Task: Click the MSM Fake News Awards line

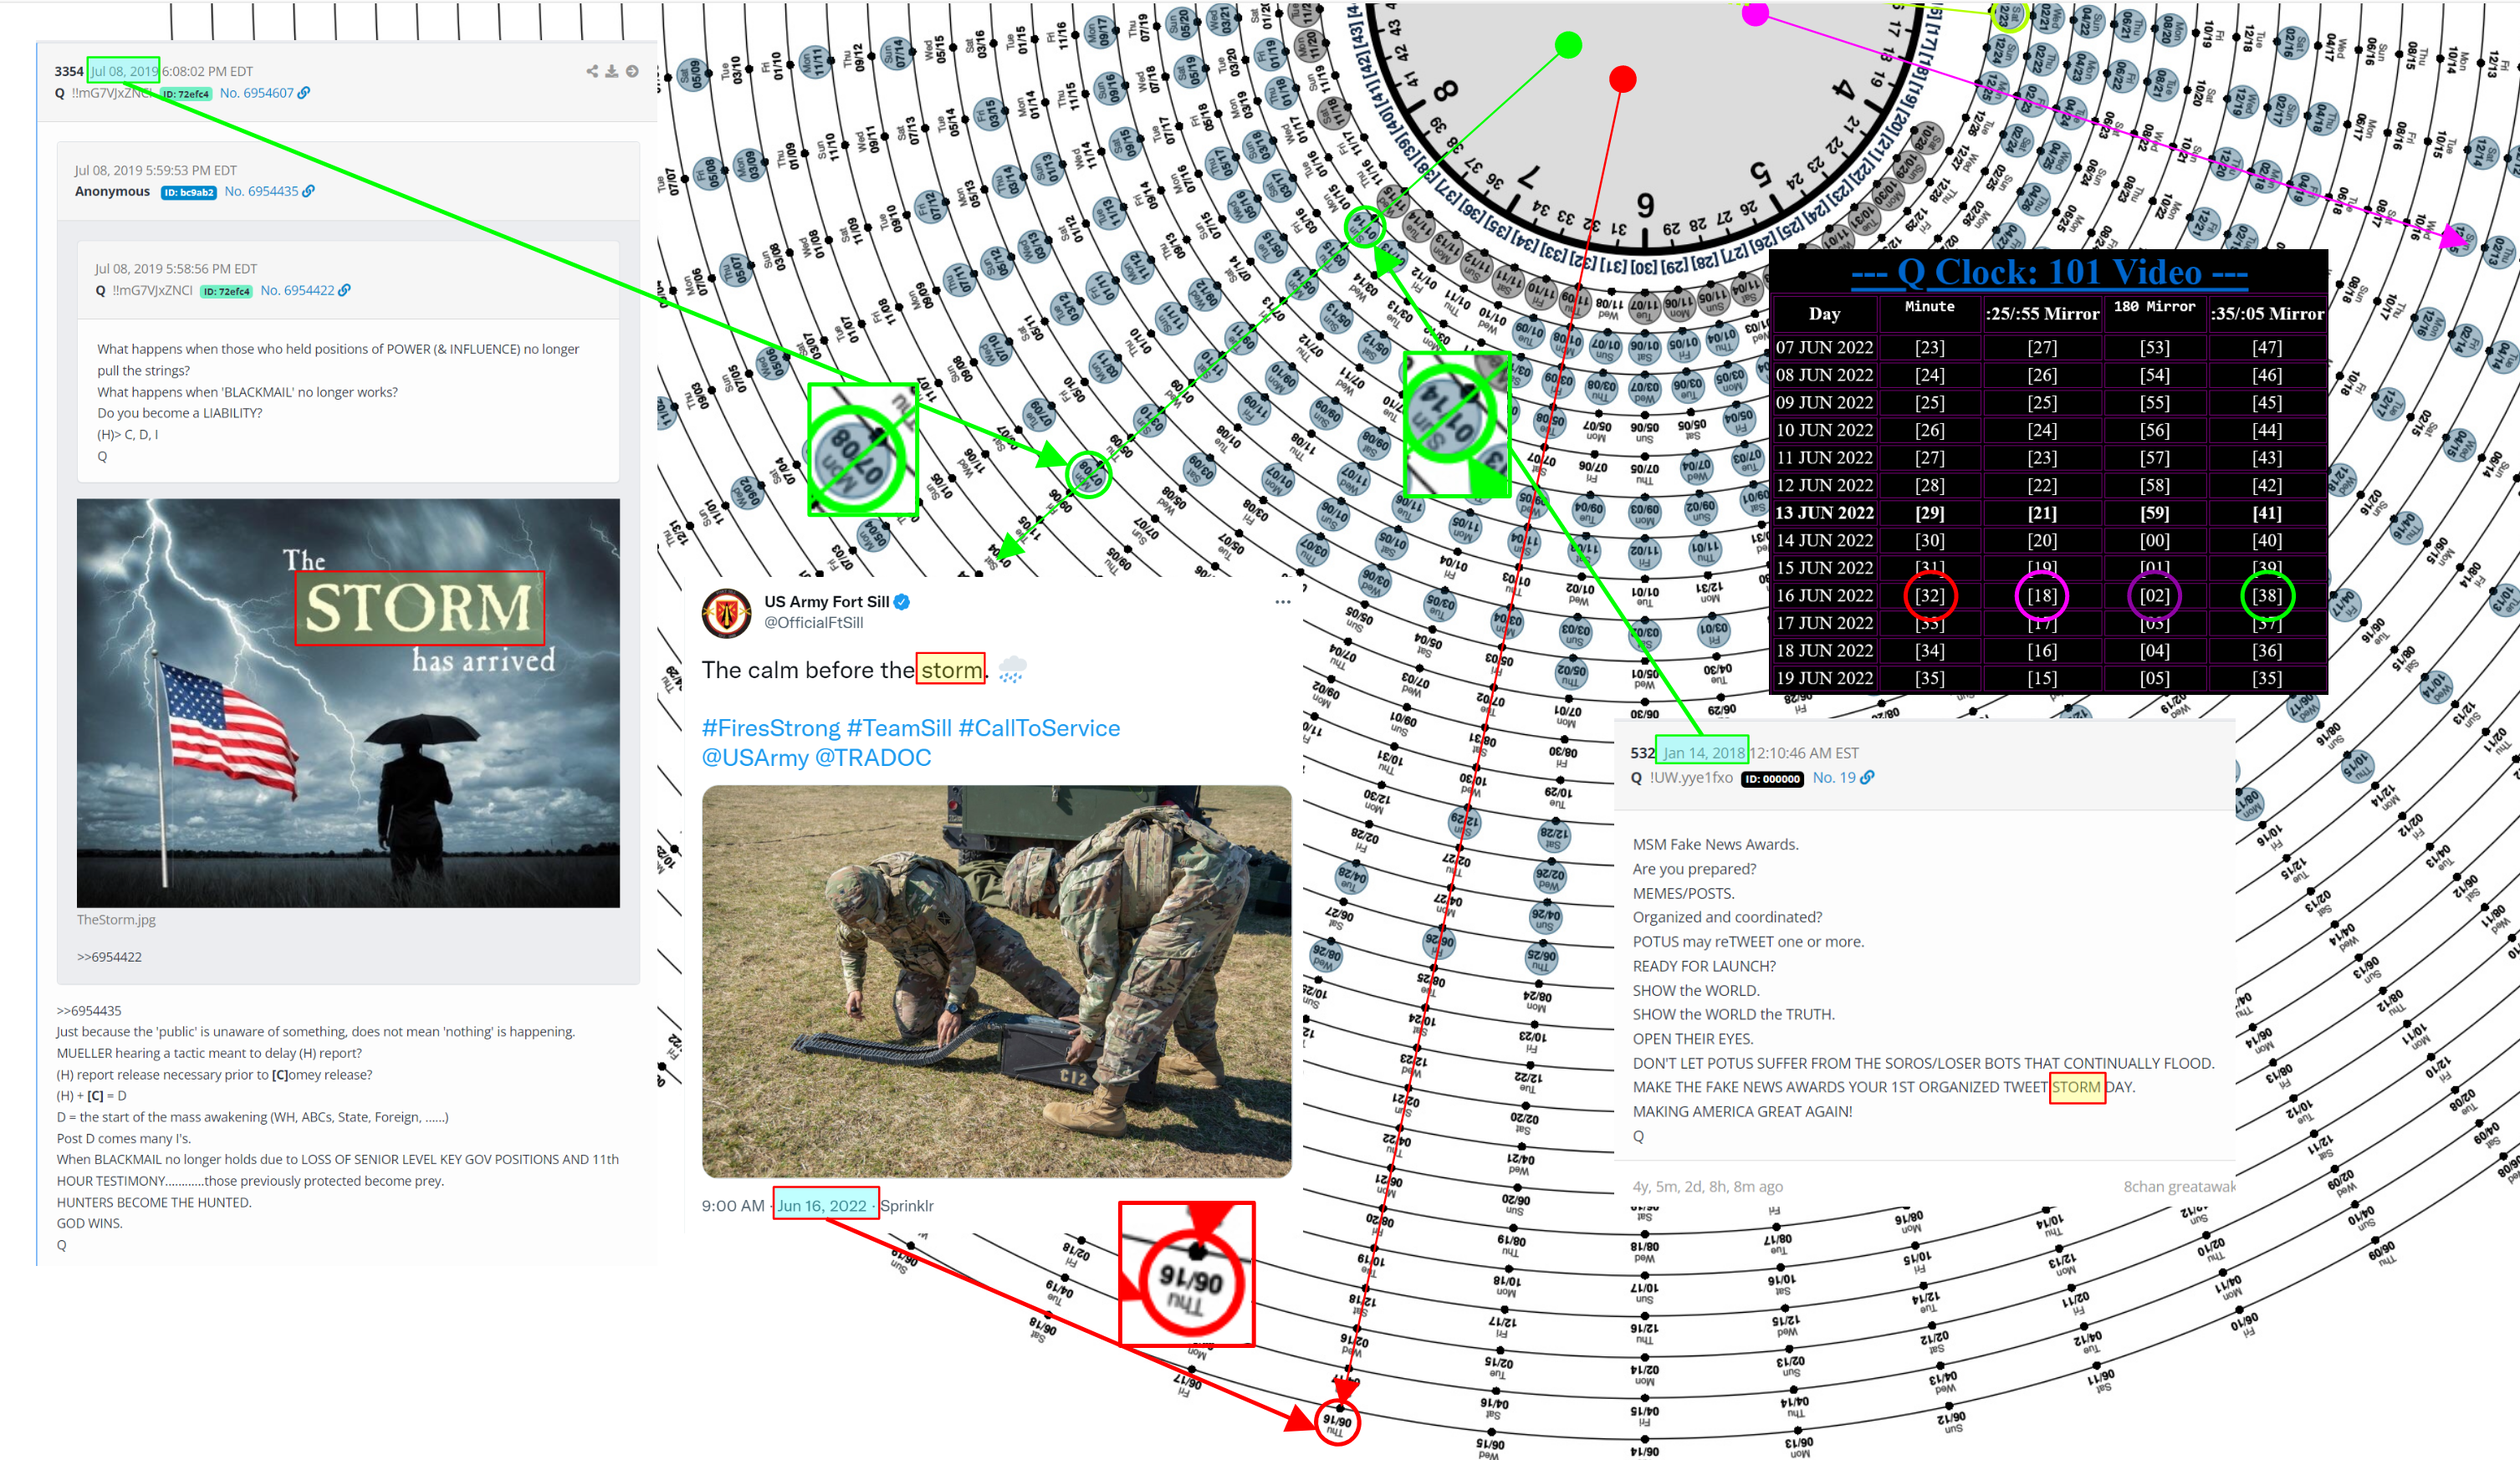Action: click(x=1715, y=845)
